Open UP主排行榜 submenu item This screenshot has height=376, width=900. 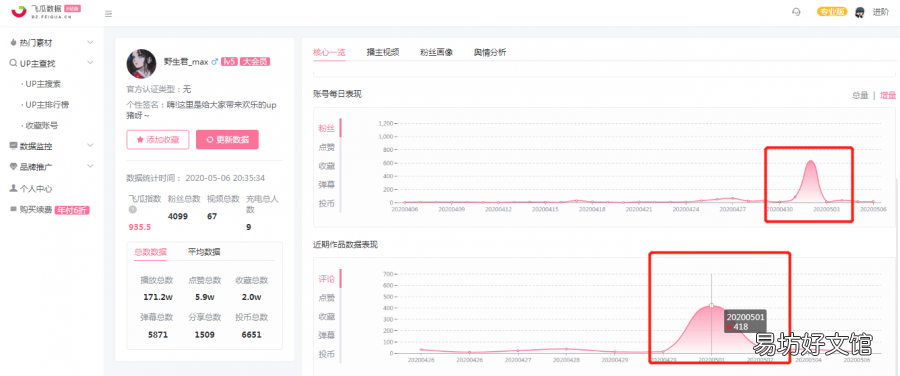point(46,104)
